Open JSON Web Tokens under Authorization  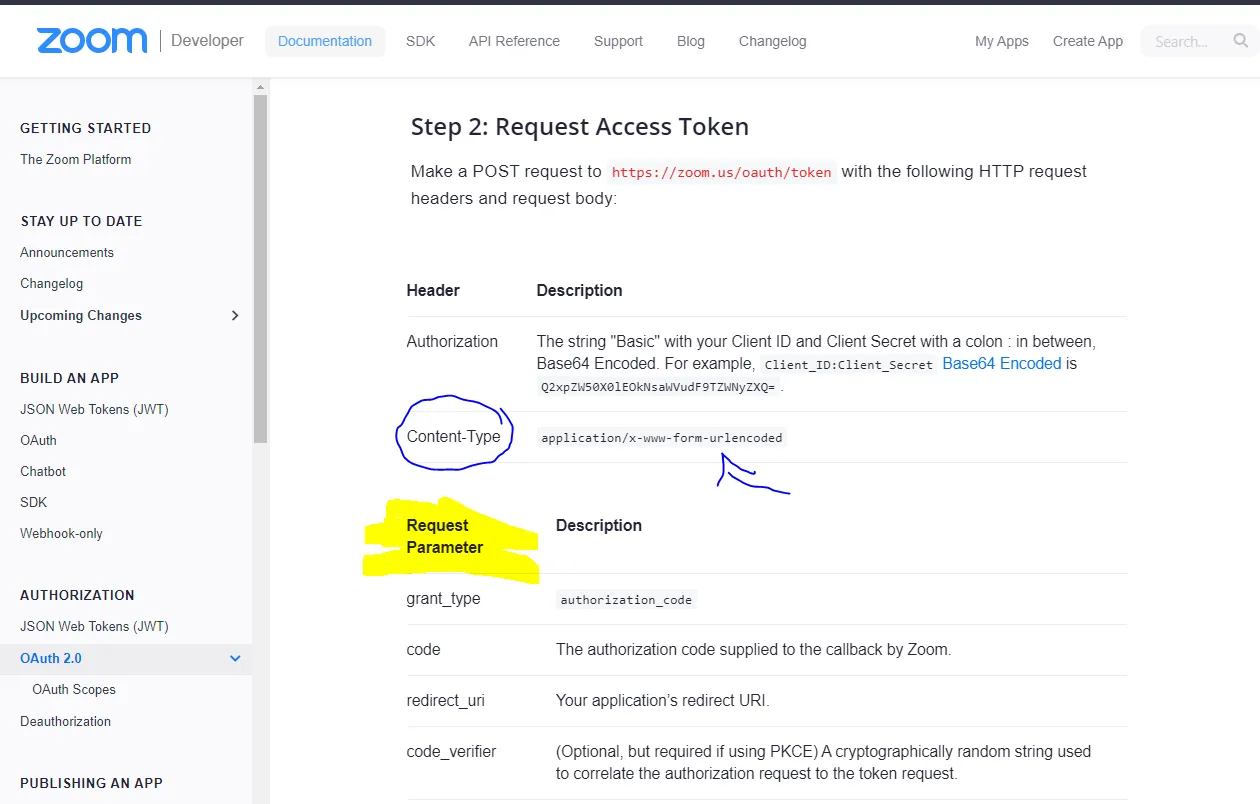tap(94, 626)
